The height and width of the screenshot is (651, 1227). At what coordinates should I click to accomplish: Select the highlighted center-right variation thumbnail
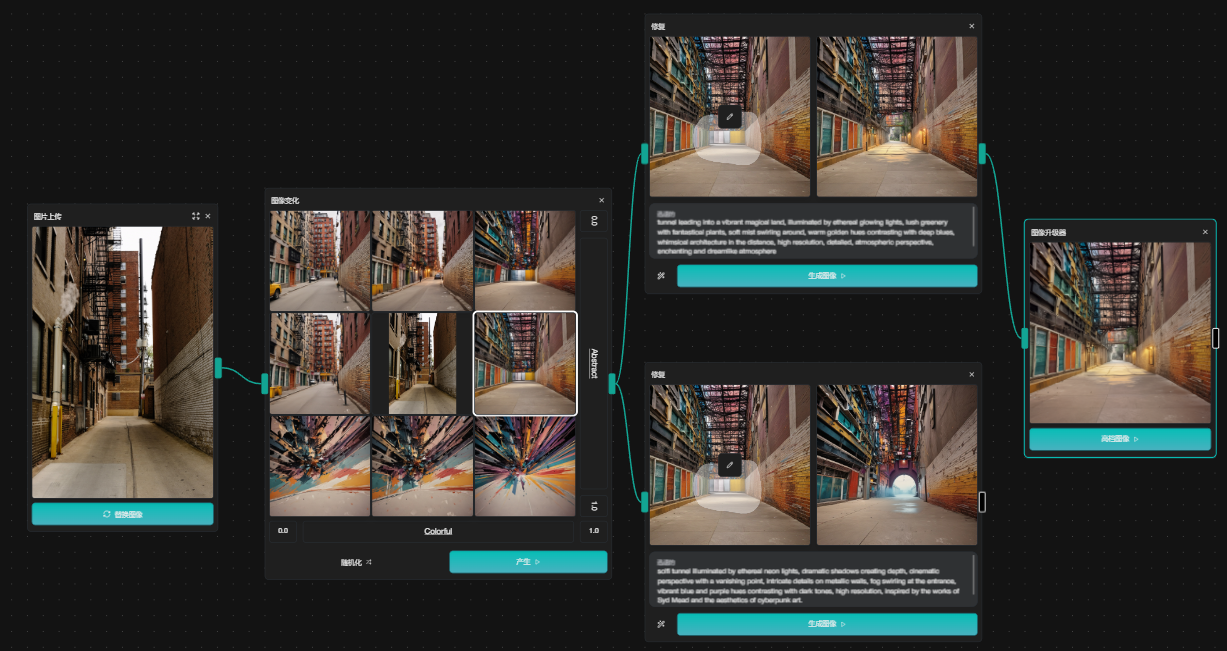click(x=525, y=363)
